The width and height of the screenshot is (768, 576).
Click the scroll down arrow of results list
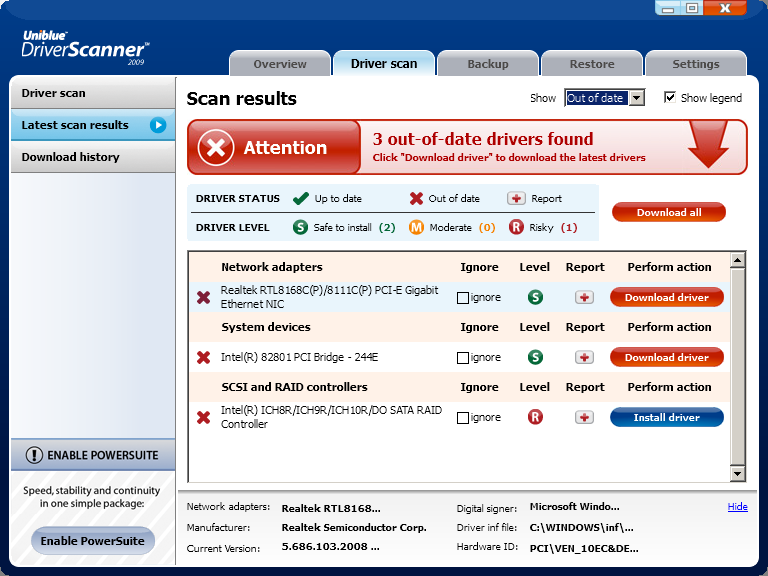[738, 473]
